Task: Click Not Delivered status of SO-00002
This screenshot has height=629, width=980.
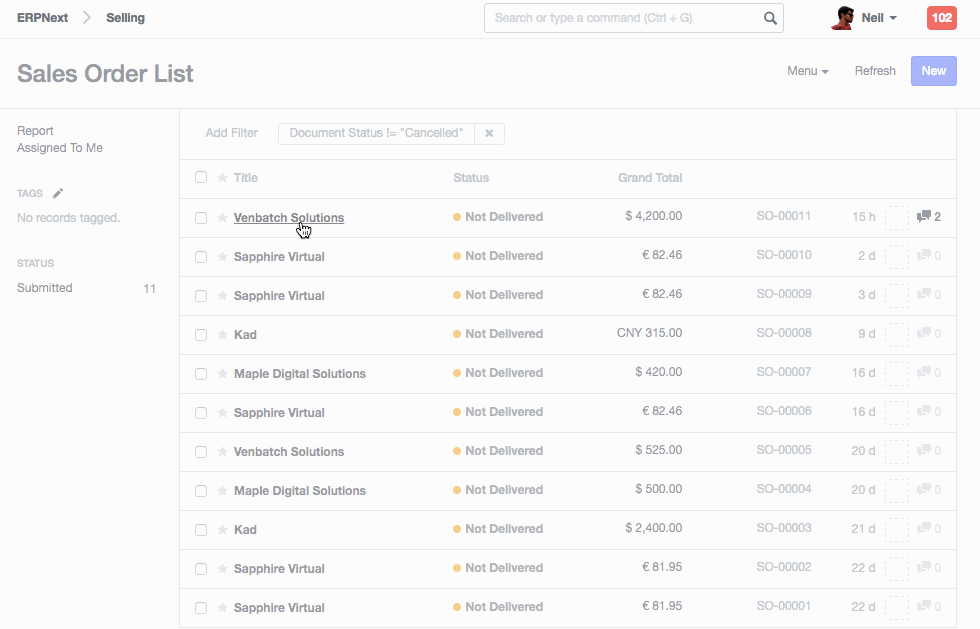Action: 498,568
